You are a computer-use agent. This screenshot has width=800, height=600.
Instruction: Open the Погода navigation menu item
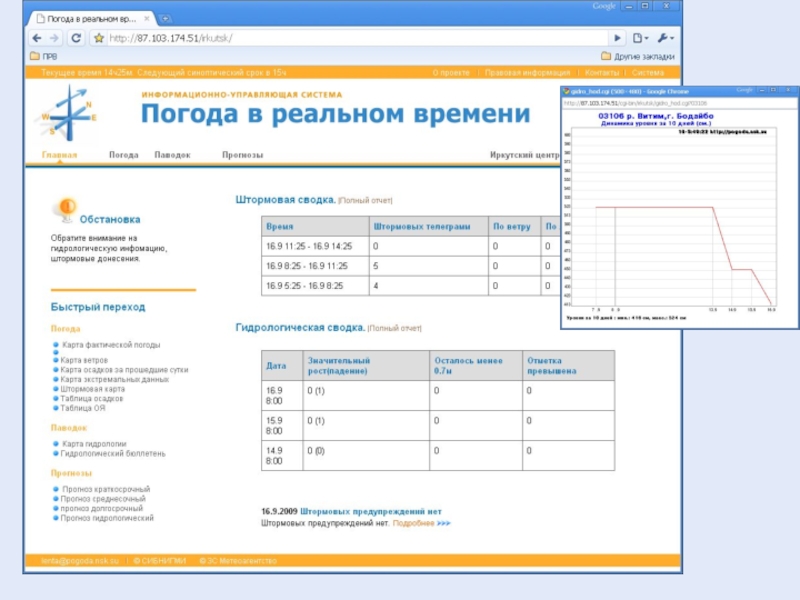tap(123, 155)
